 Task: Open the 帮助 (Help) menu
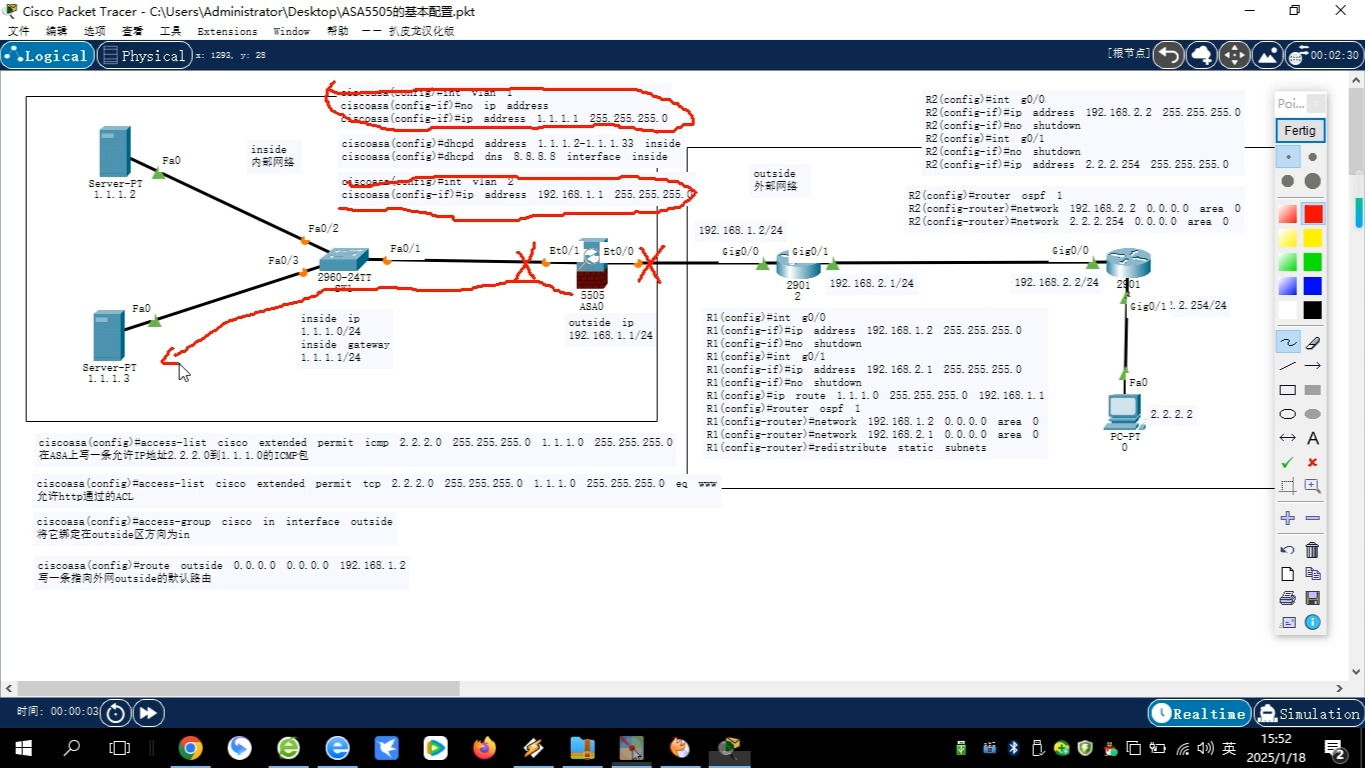(x=337, y=31)
